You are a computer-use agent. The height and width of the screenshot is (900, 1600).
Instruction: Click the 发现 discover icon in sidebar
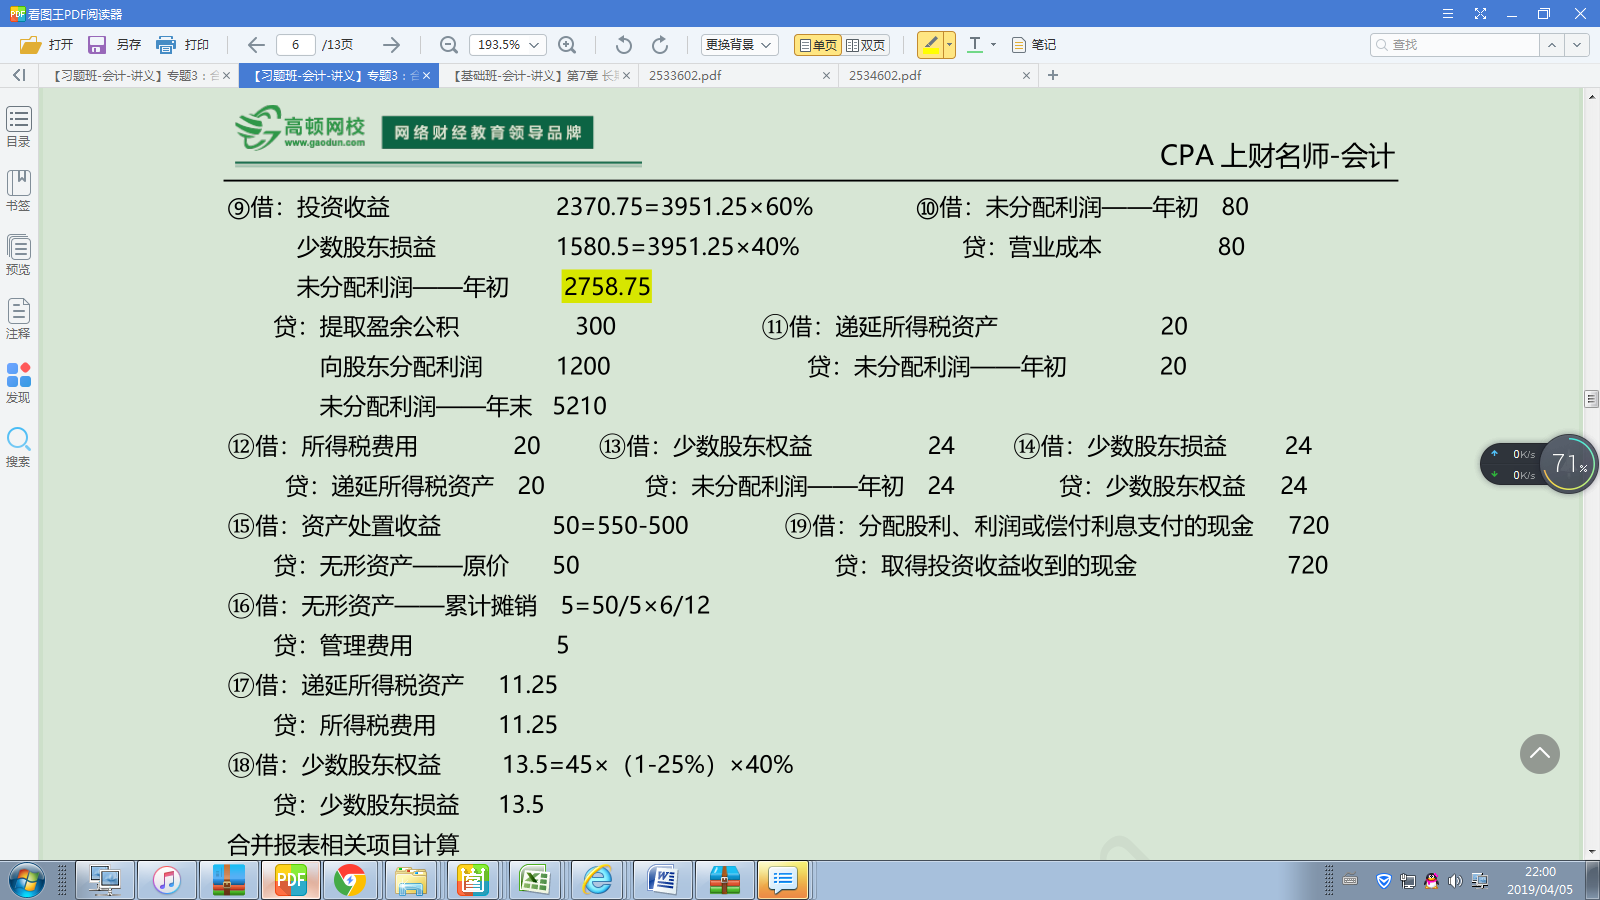(18, 382)
